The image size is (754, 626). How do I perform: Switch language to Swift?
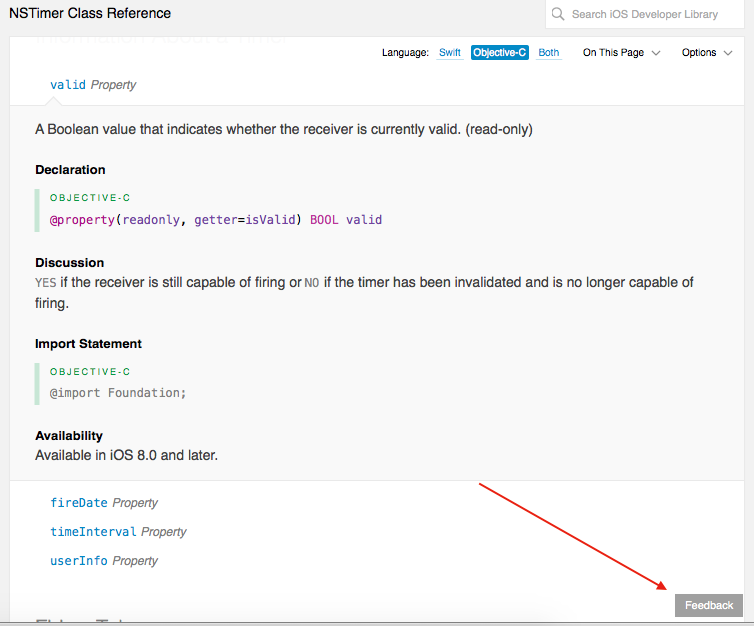tap(450, 52)
